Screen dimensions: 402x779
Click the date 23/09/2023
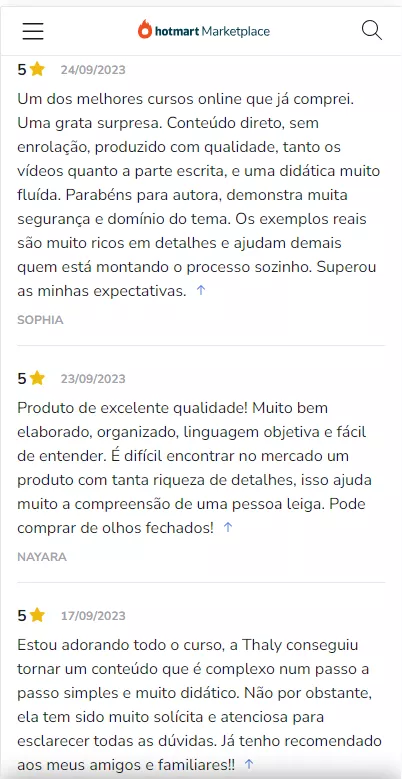(93, 380)
